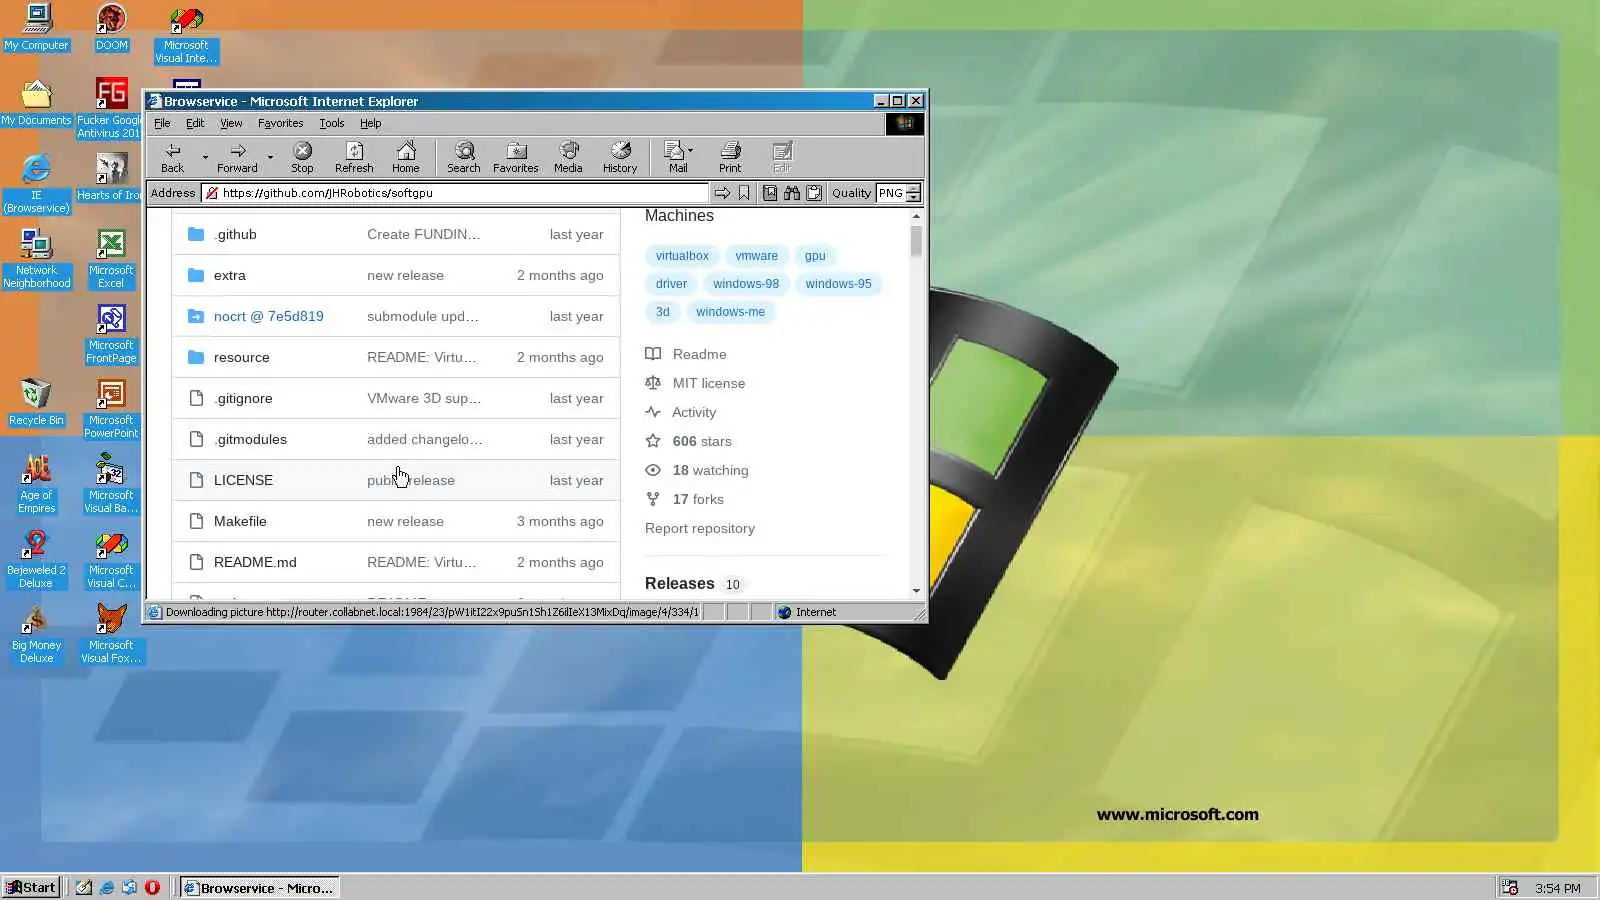The width and height of the screenshot is (1600, 900).
Task: Click the binoculars icon near Quality
Action: 792,193
